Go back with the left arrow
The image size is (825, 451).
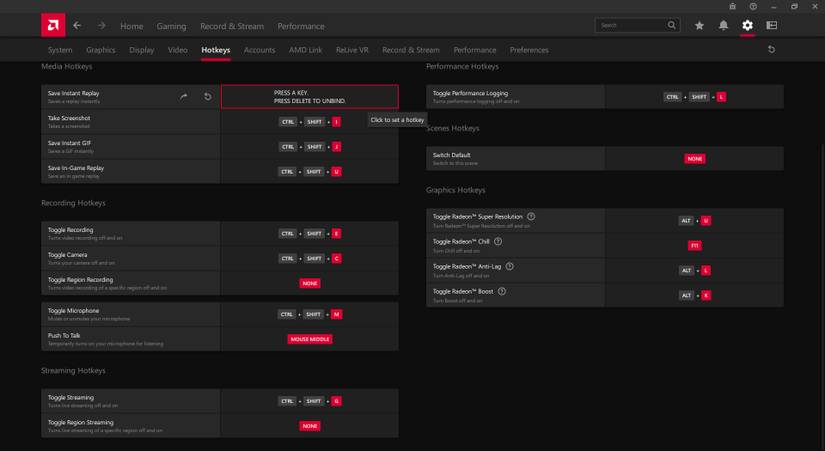(77, 26)
